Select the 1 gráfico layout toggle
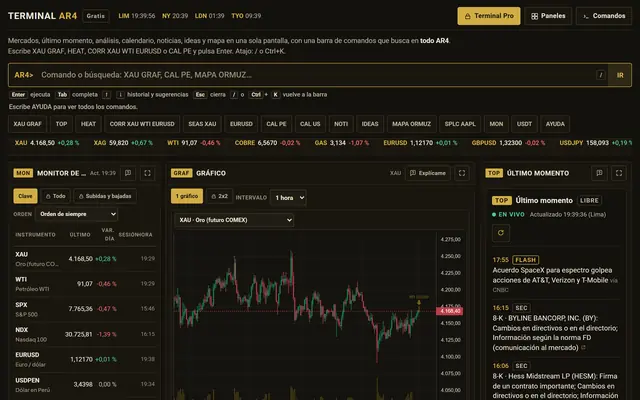 (x=187, y=196)
